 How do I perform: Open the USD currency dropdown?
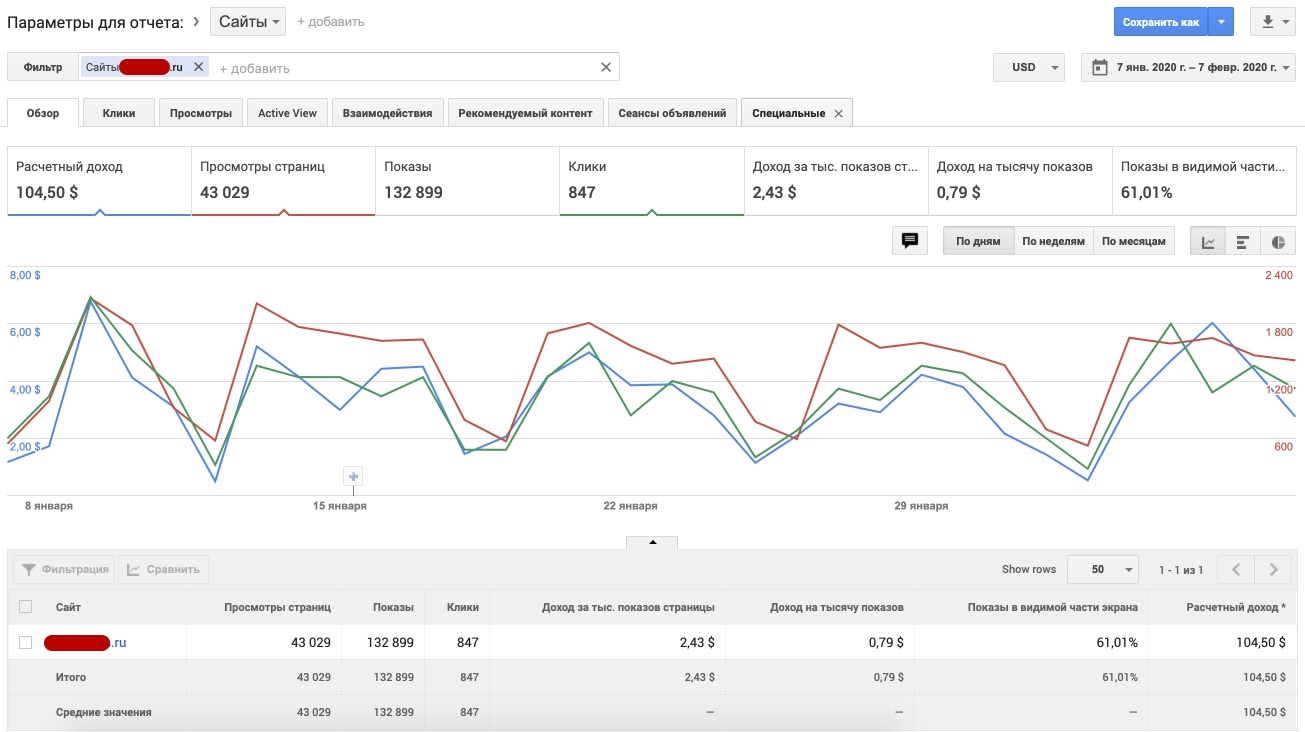[1029, 67]
